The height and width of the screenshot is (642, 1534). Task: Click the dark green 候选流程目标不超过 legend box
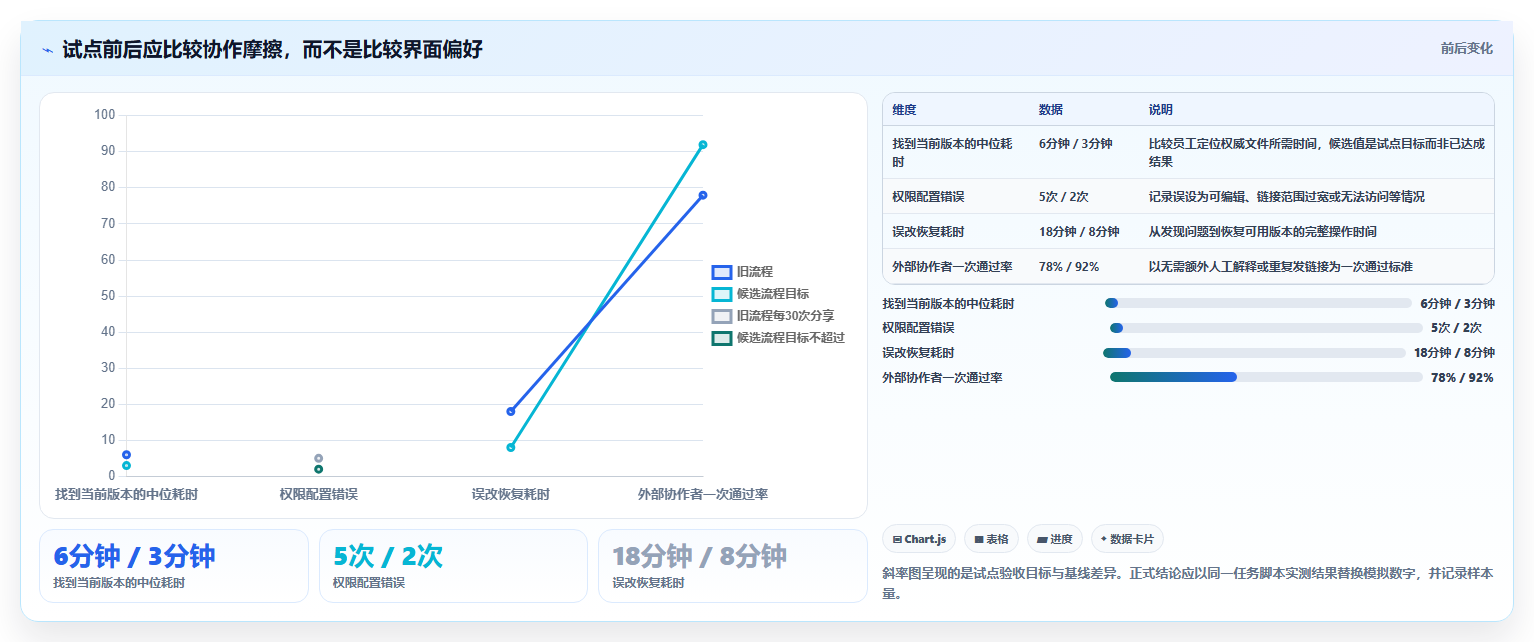pos(722,338)
